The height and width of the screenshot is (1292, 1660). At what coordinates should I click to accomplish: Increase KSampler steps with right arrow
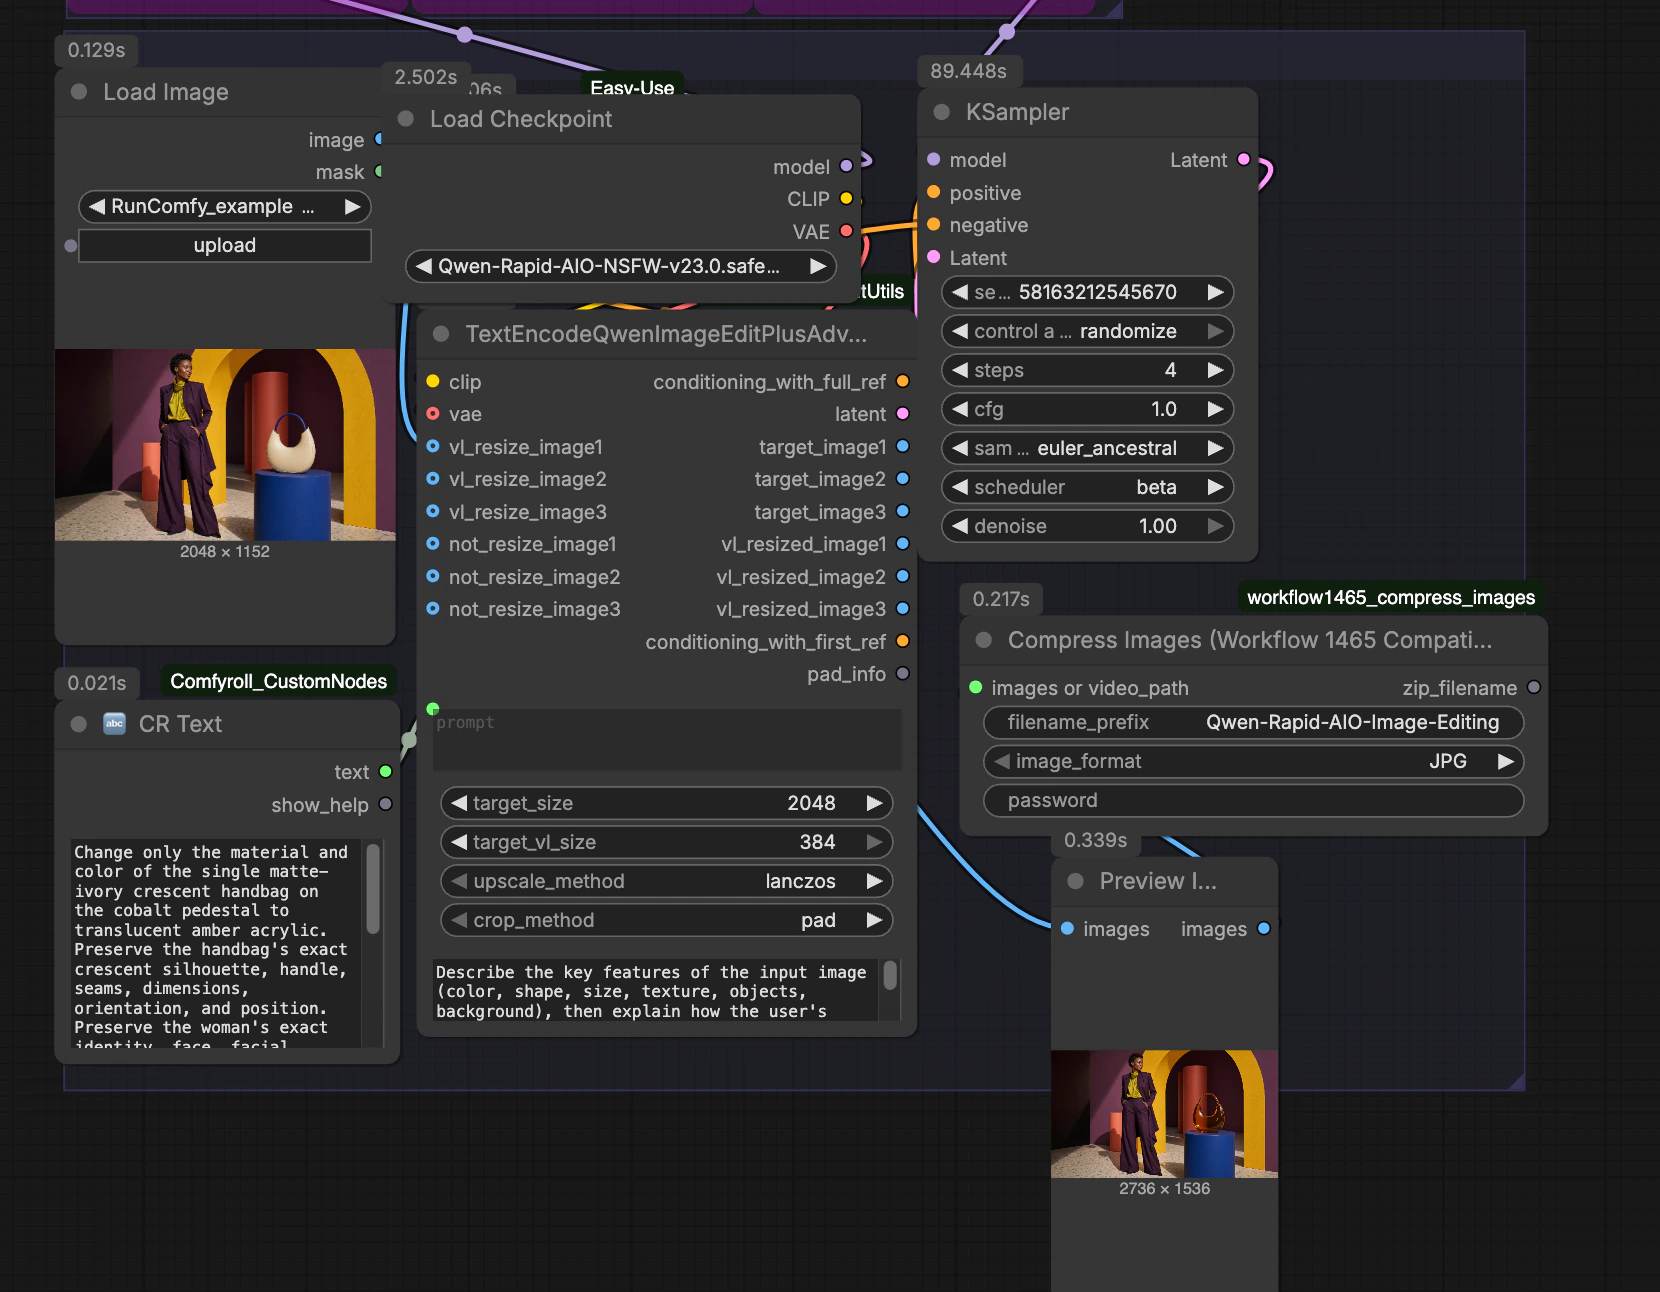pyautogui.click(x=1215, y=370)
